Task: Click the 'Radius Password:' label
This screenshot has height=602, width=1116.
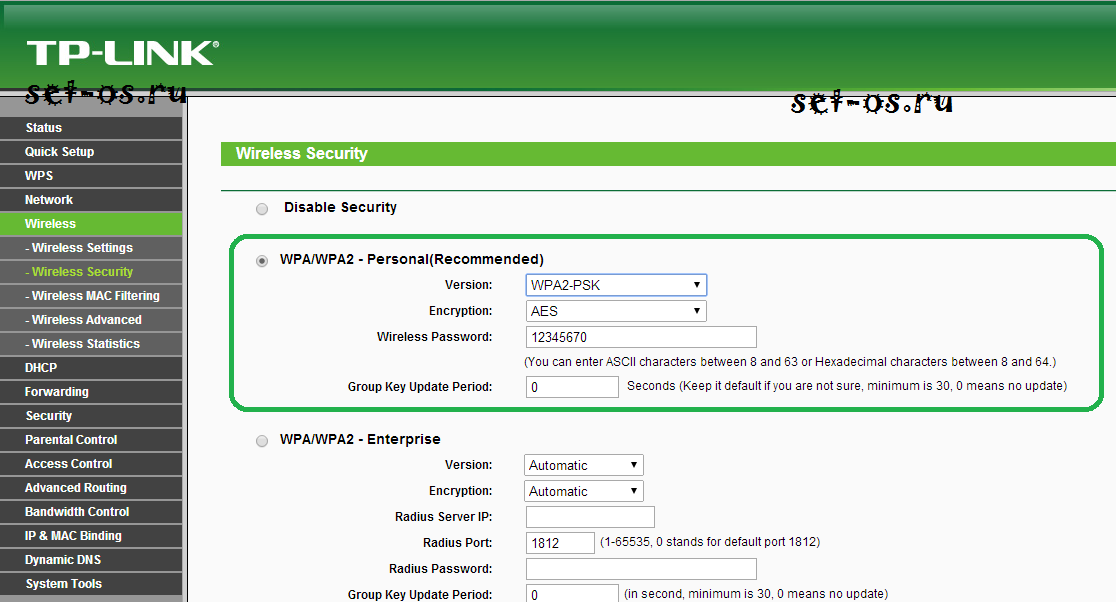Action: coord(441,569)
